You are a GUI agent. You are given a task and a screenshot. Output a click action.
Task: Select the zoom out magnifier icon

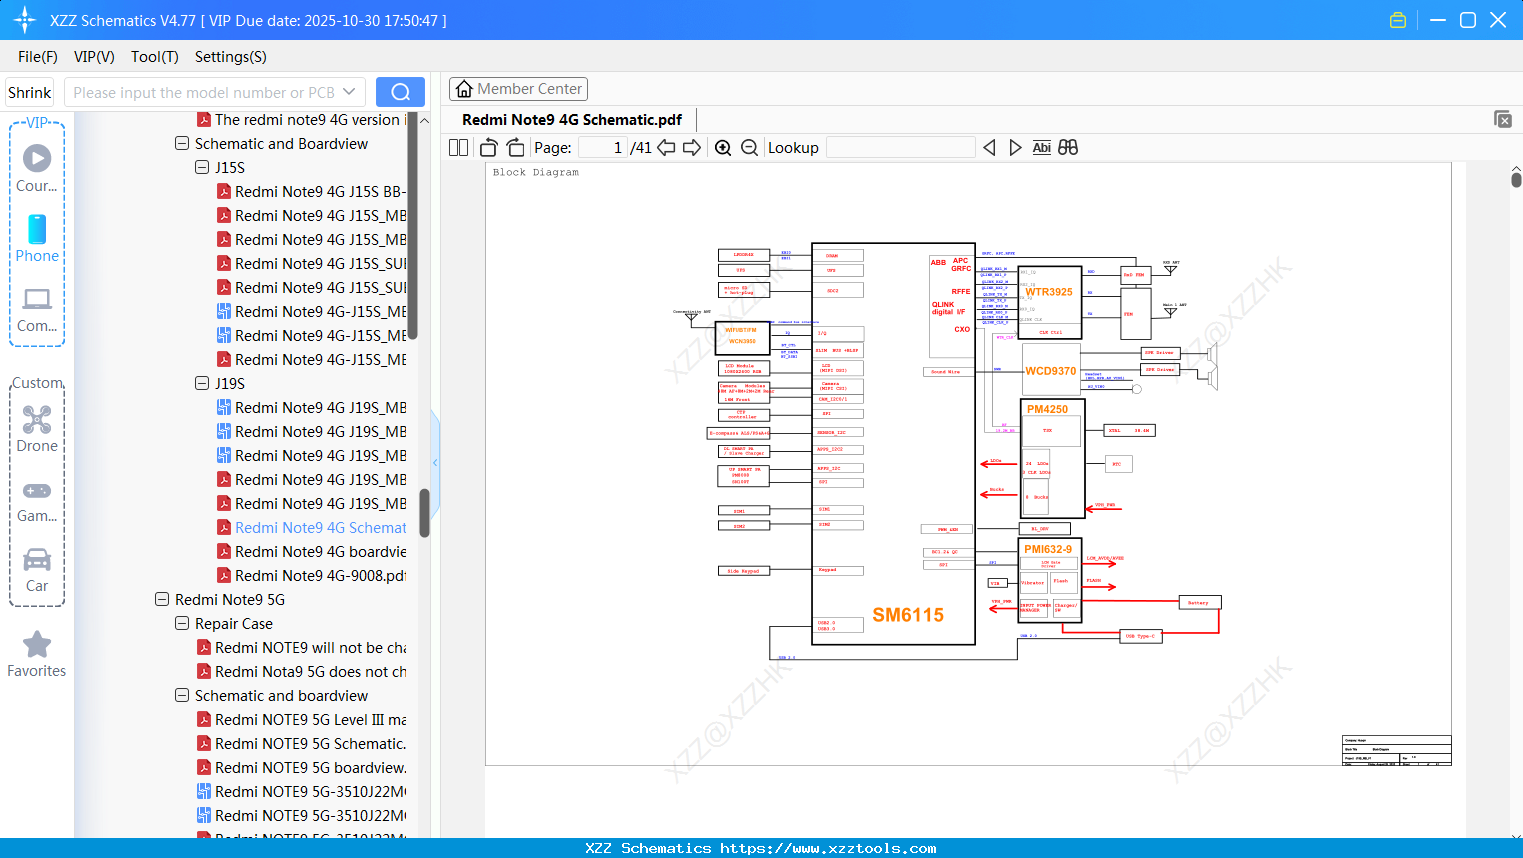(747, 147)
